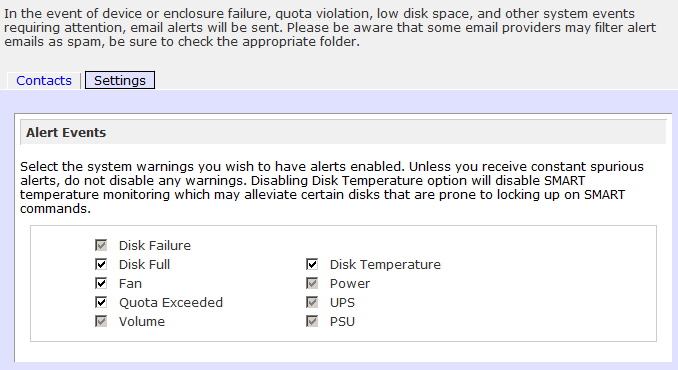Disable the Fan alert checkbox
The width and height of the screenshot is (678, 370).
[101, 284]
